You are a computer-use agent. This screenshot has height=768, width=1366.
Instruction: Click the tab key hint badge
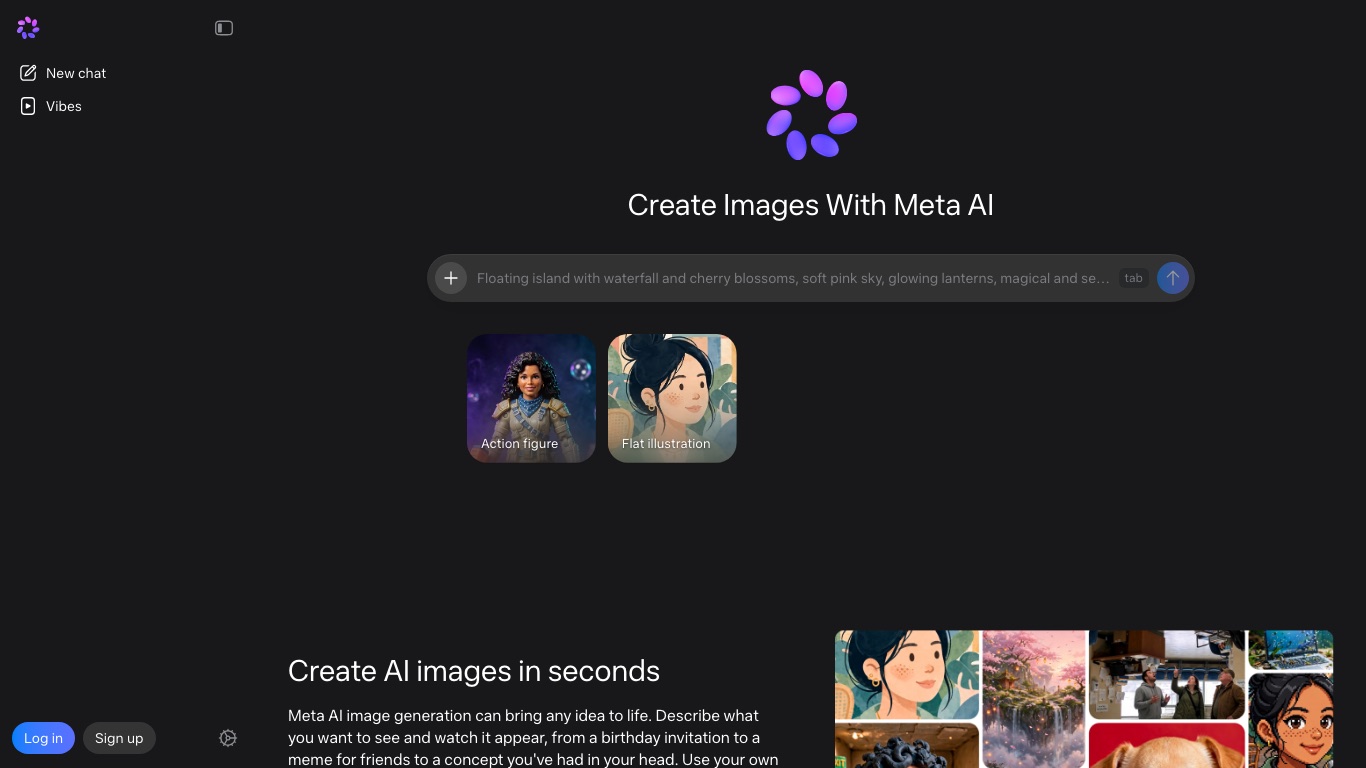tap(1133, 278)
